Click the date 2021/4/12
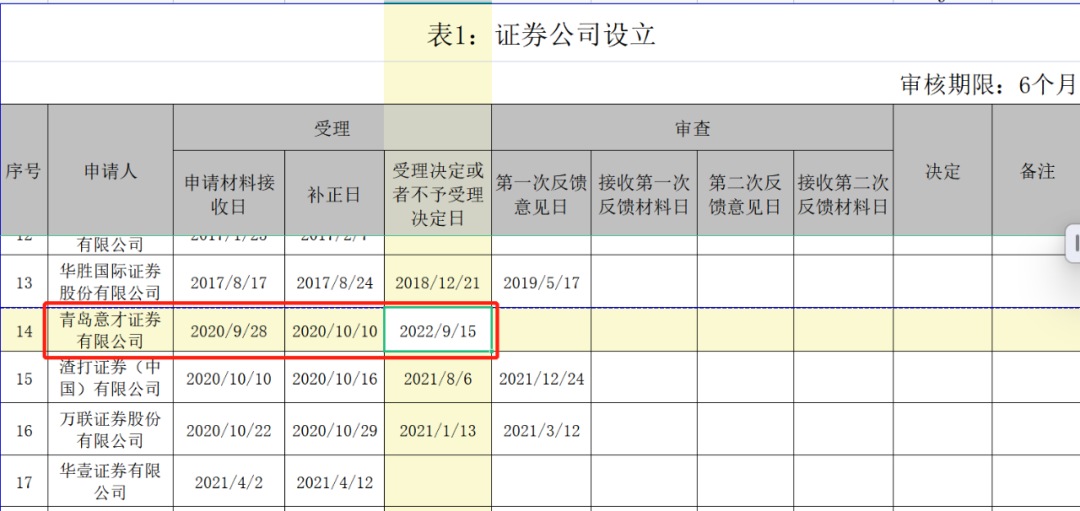The width and height of the screenshot is (1080, 511). [334, 481]
